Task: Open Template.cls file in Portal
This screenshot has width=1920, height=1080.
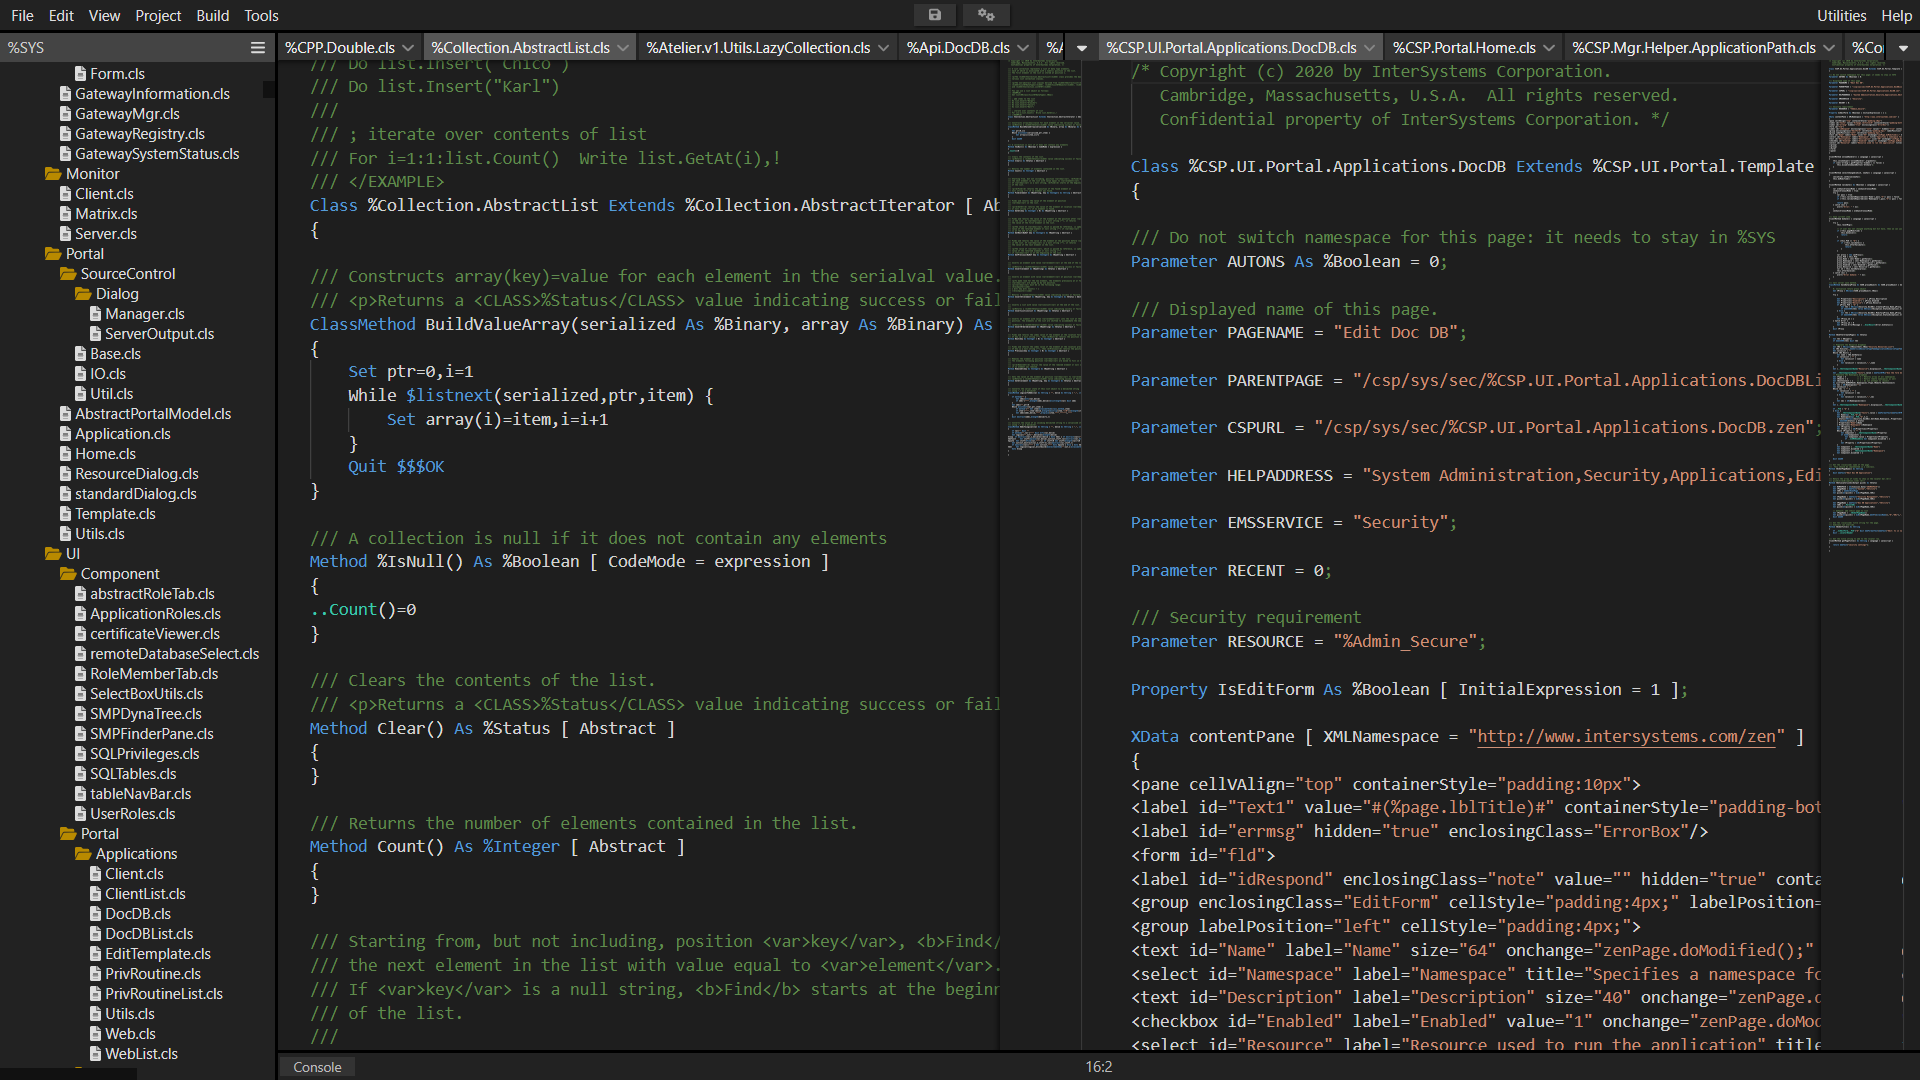Action: tap(115, 514)
